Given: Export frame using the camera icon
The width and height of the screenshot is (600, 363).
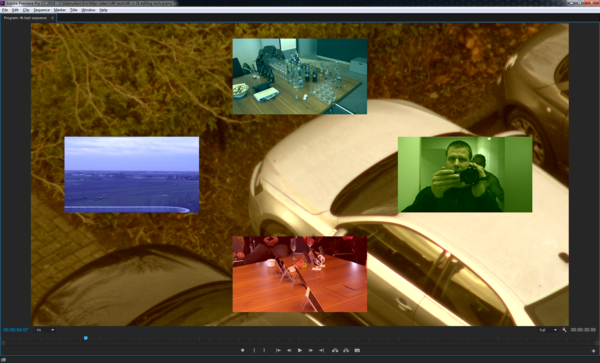Looking at the screenshot, I should coord(357,350).
